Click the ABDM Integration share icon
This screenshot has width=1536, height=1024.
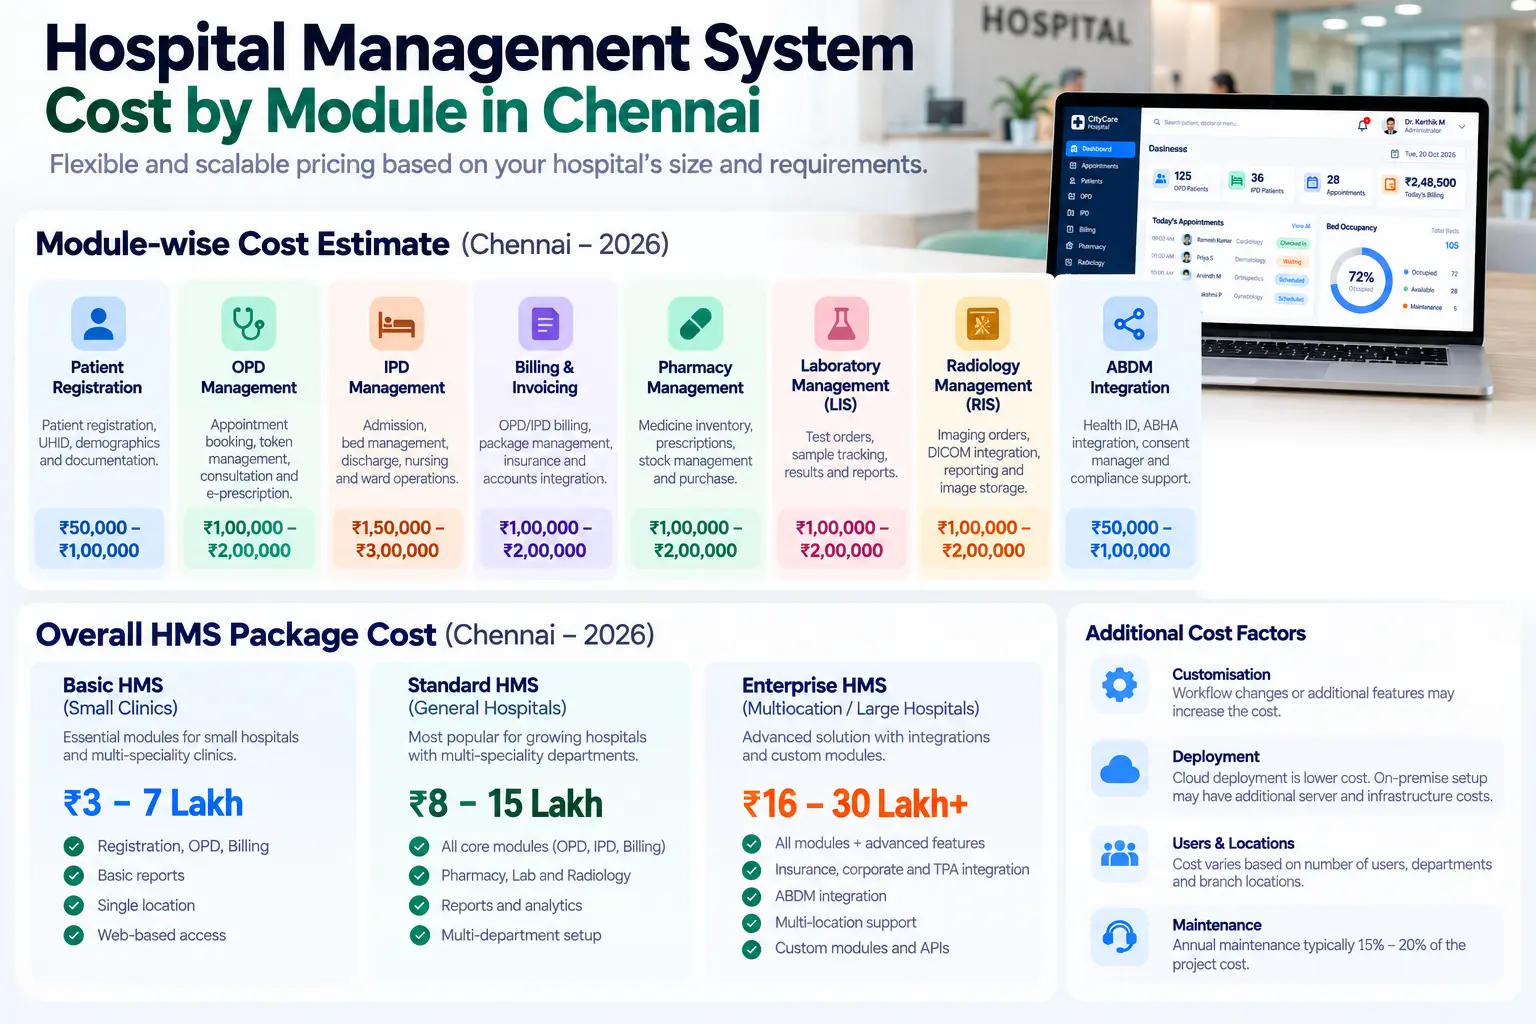pyautogui.click(x=1130, y=323)
